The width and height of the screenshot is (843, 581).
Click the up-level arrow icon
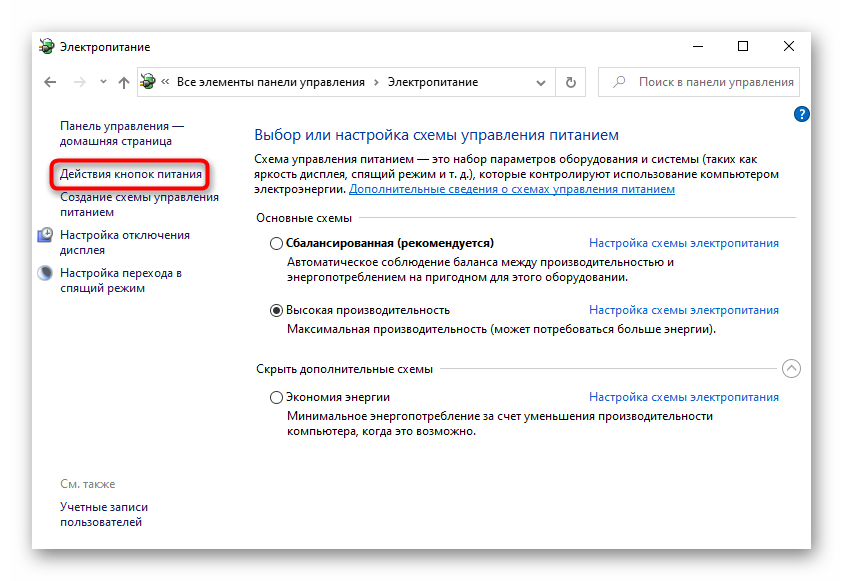pos(124,82)
